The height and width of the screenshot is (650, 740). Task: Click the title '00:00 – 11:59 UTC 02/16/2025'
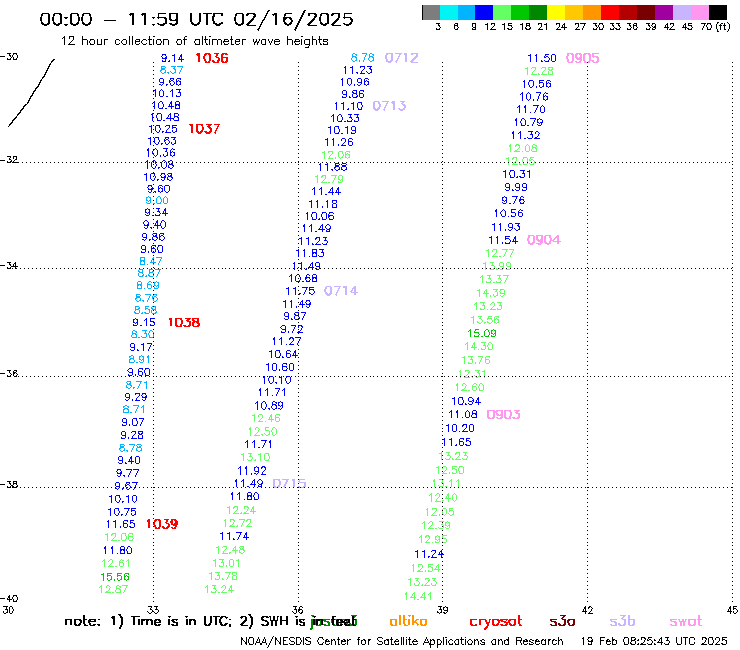(196, 19)
